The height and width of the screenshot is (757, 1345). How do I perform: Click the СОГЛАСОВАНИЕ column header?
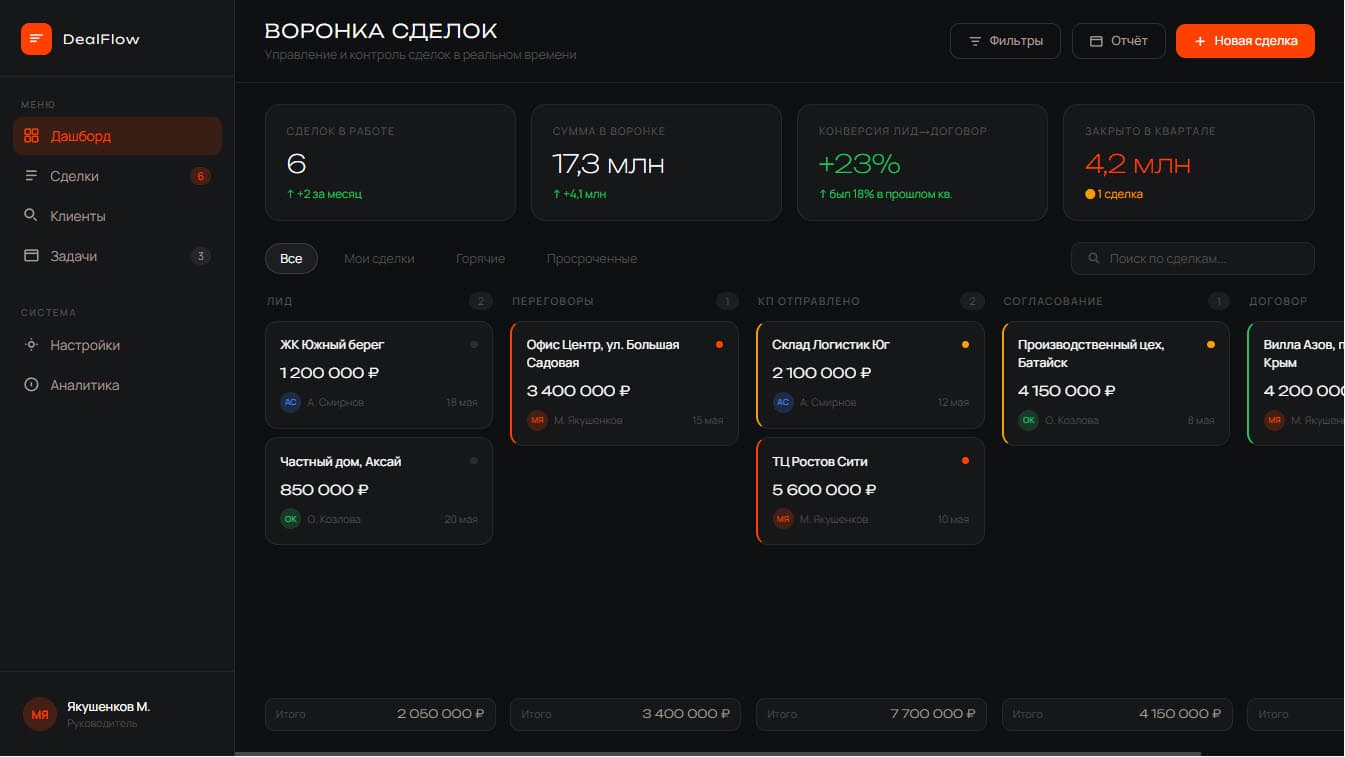[x=1053, y=301]
